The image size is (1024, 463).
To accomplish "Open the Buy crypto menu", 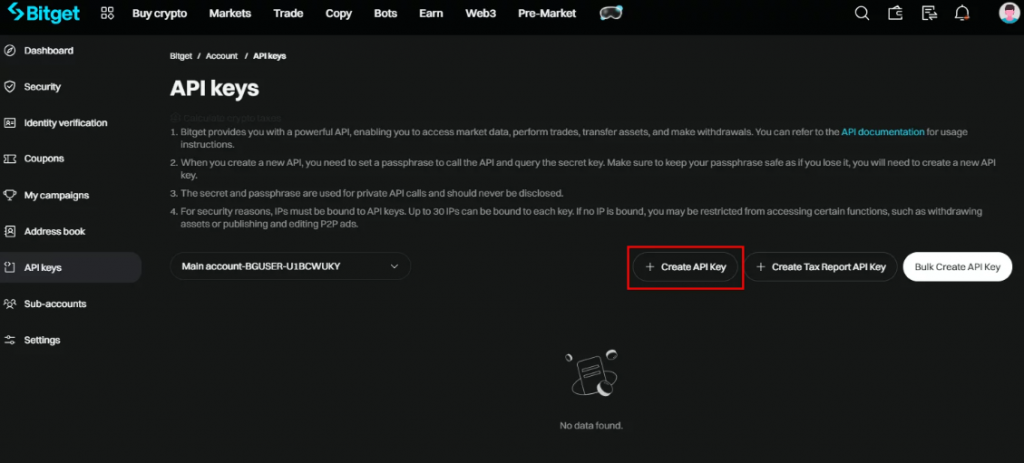I will pos(162,14).
